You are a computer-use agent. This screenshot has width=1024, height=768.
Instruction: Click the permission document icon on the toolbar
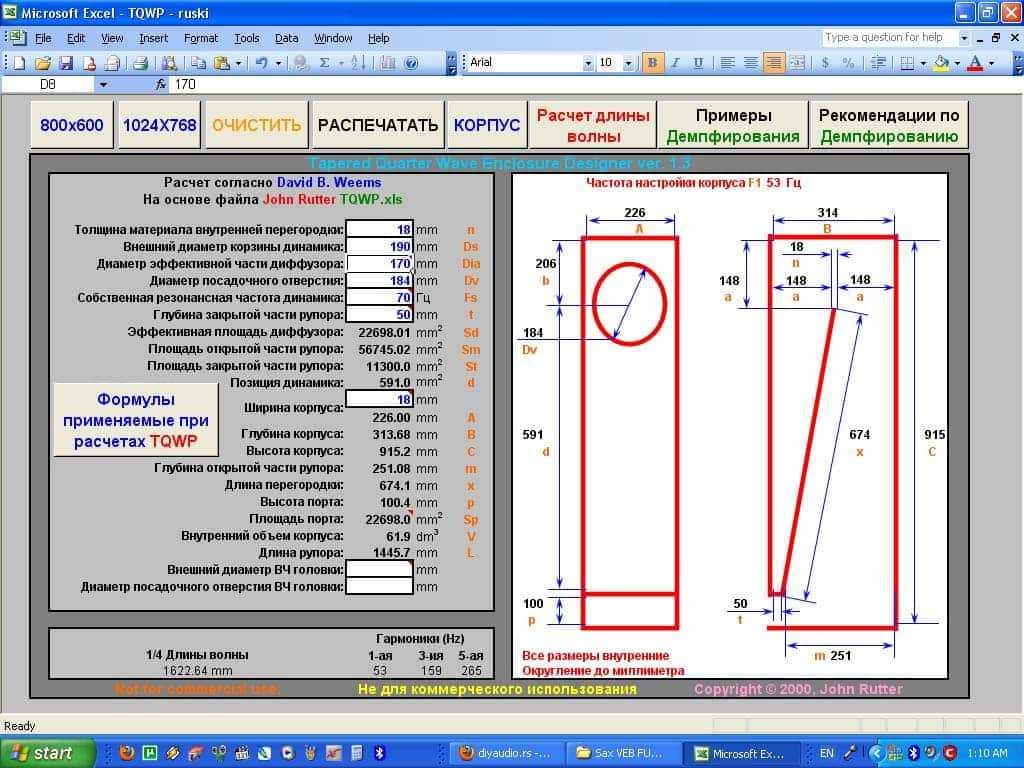[x=89, y=63]
